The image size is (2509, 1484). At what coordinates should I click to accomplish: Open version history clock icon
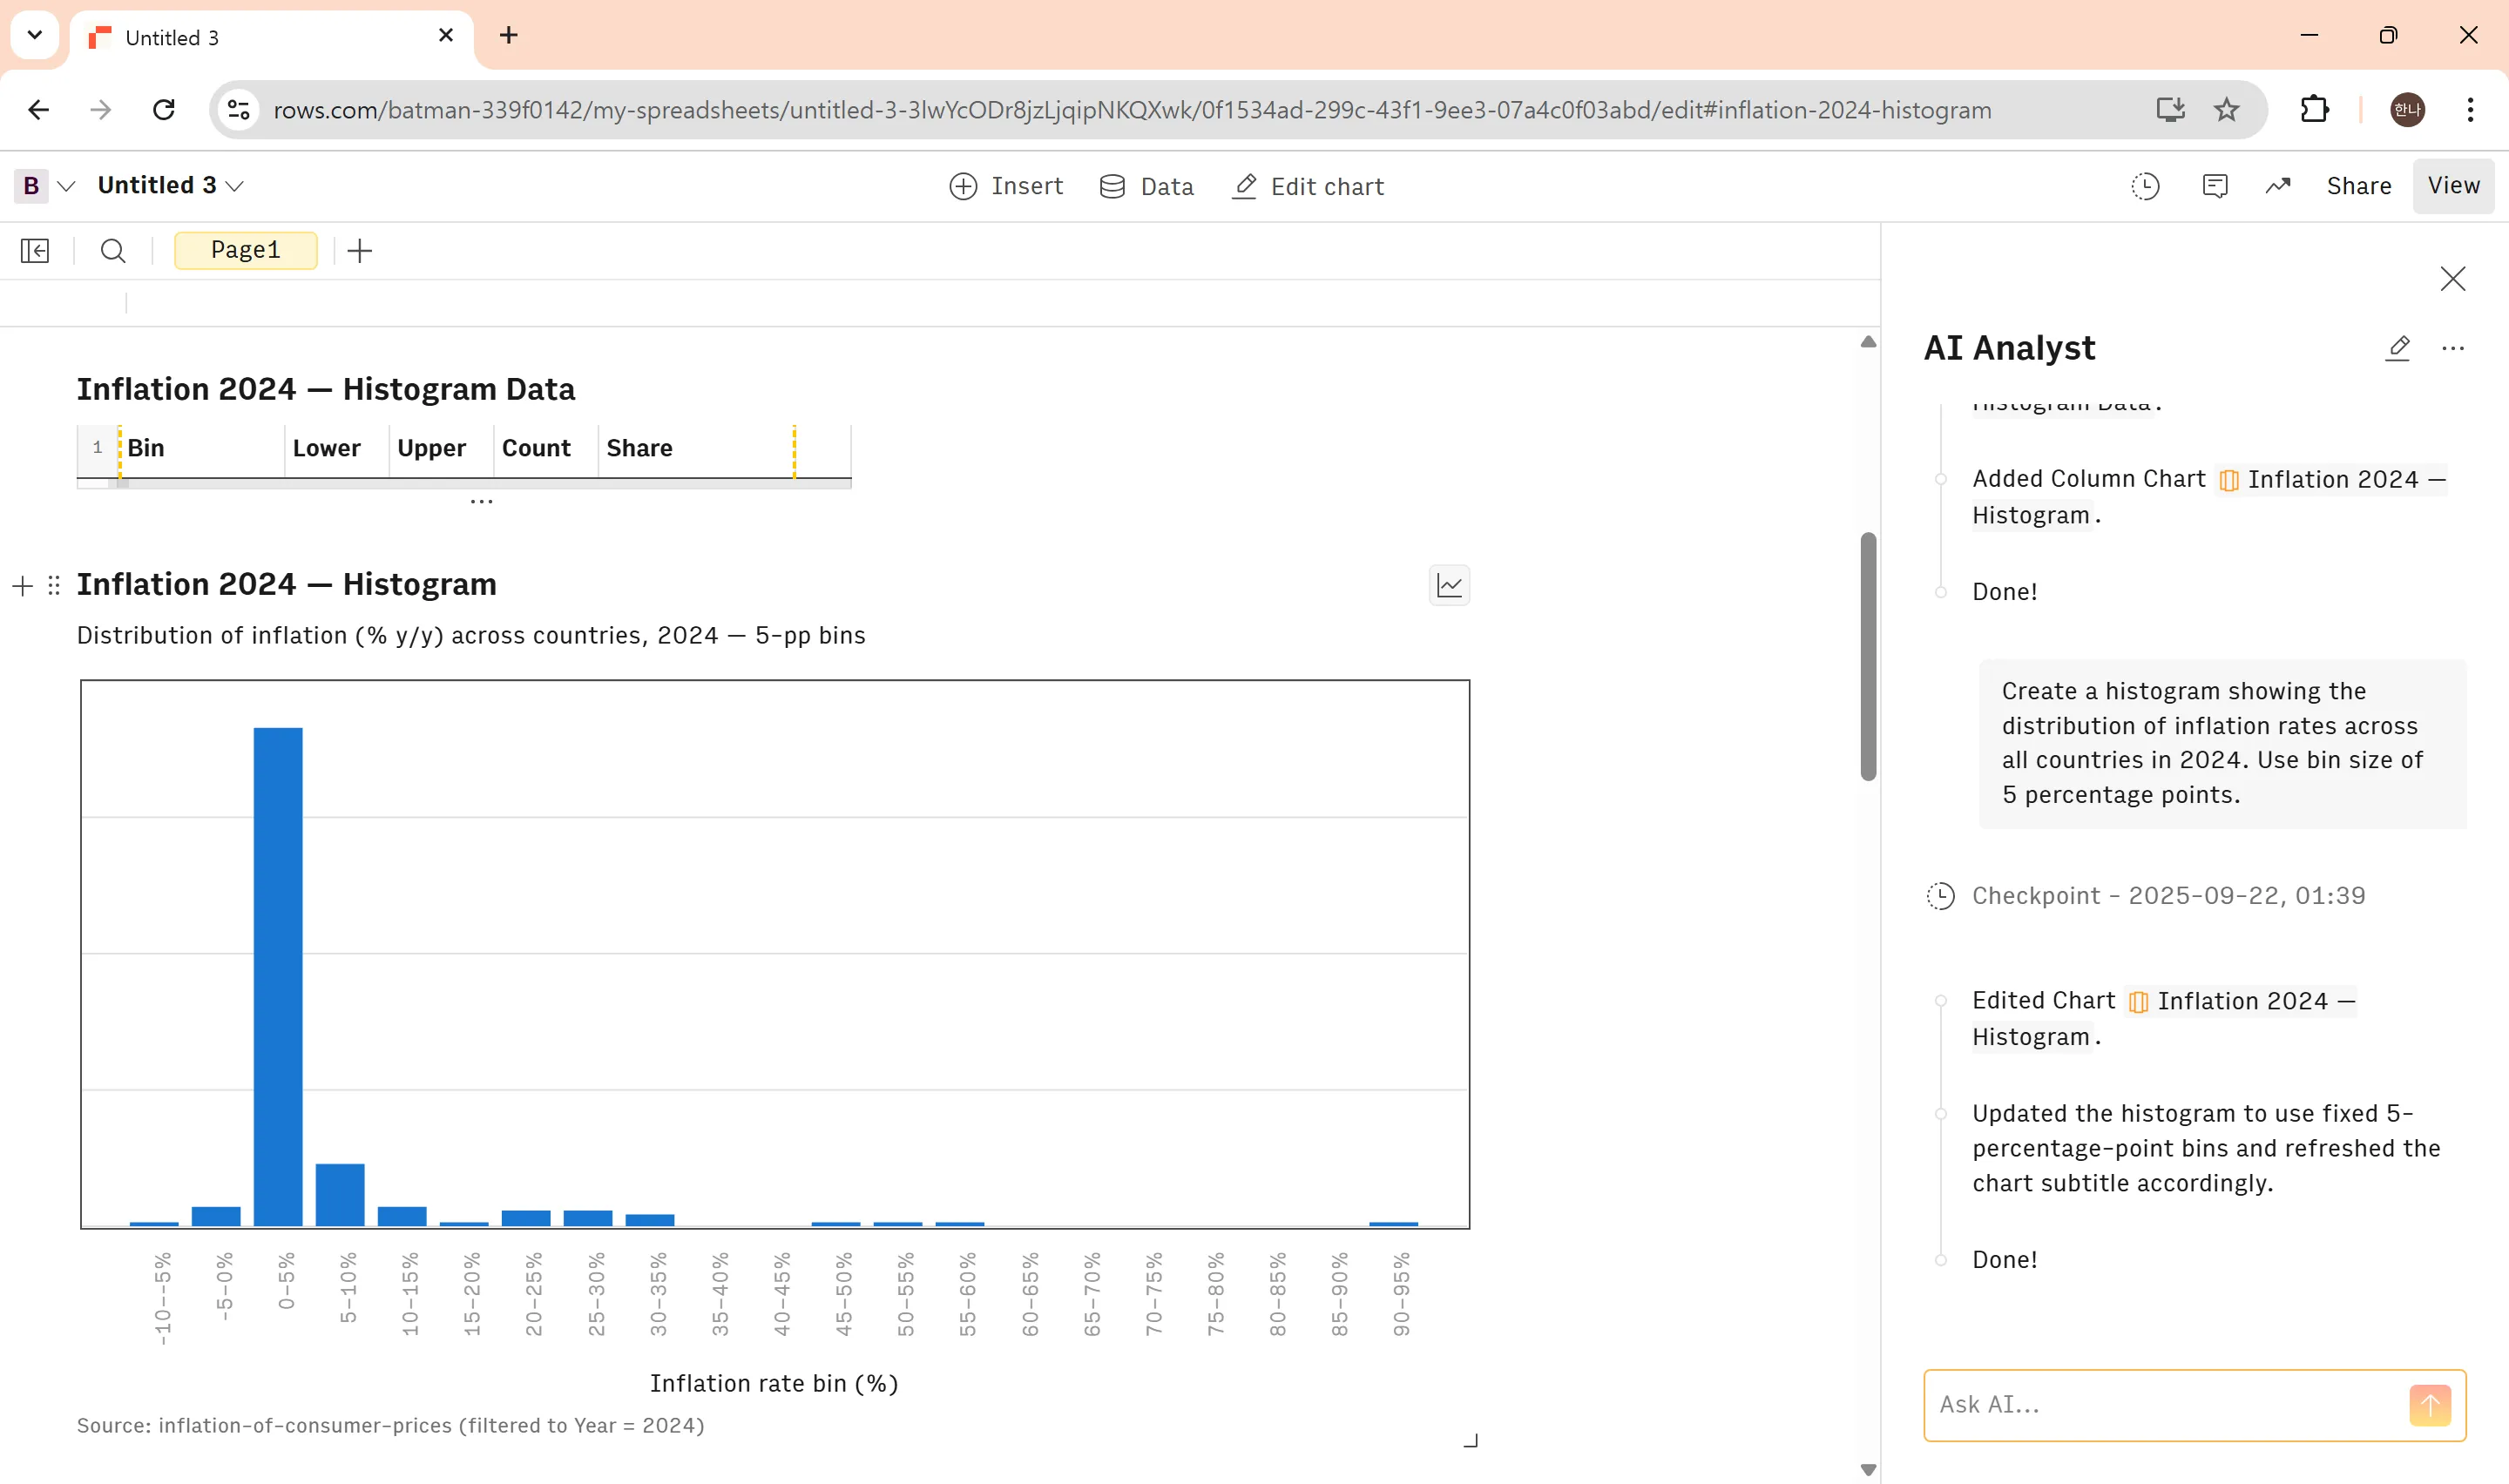tap(2145, 186)
